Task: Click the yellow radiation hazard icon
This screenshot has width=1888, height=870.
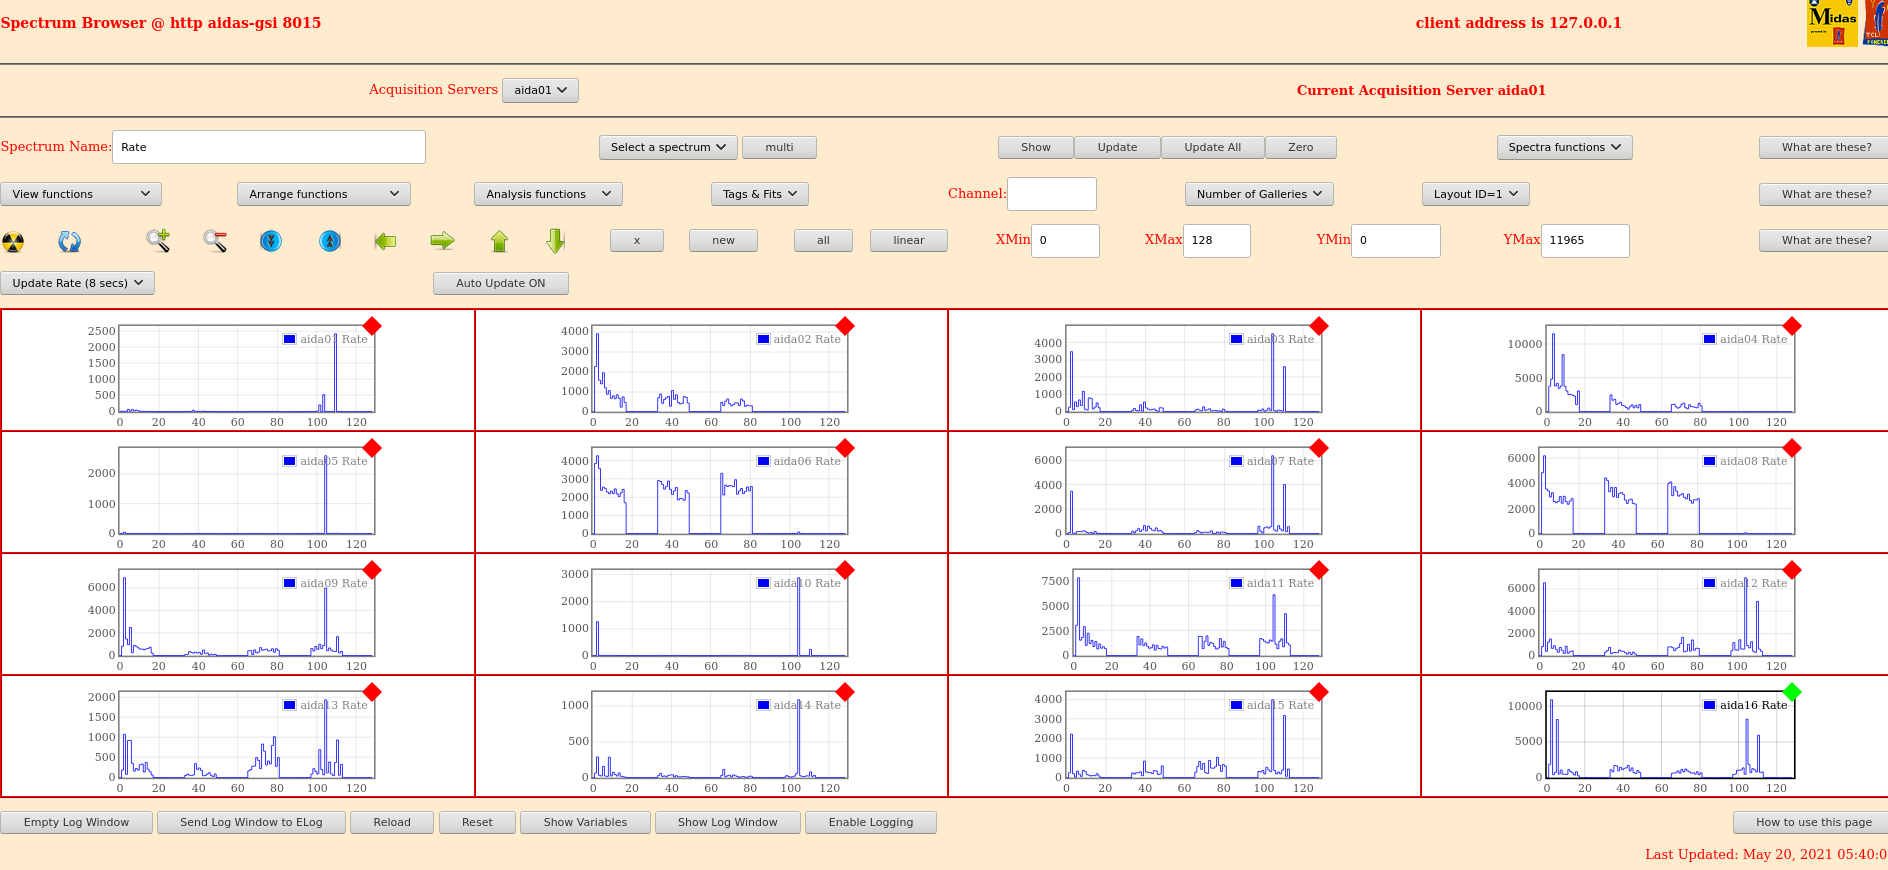Action: 13,241
